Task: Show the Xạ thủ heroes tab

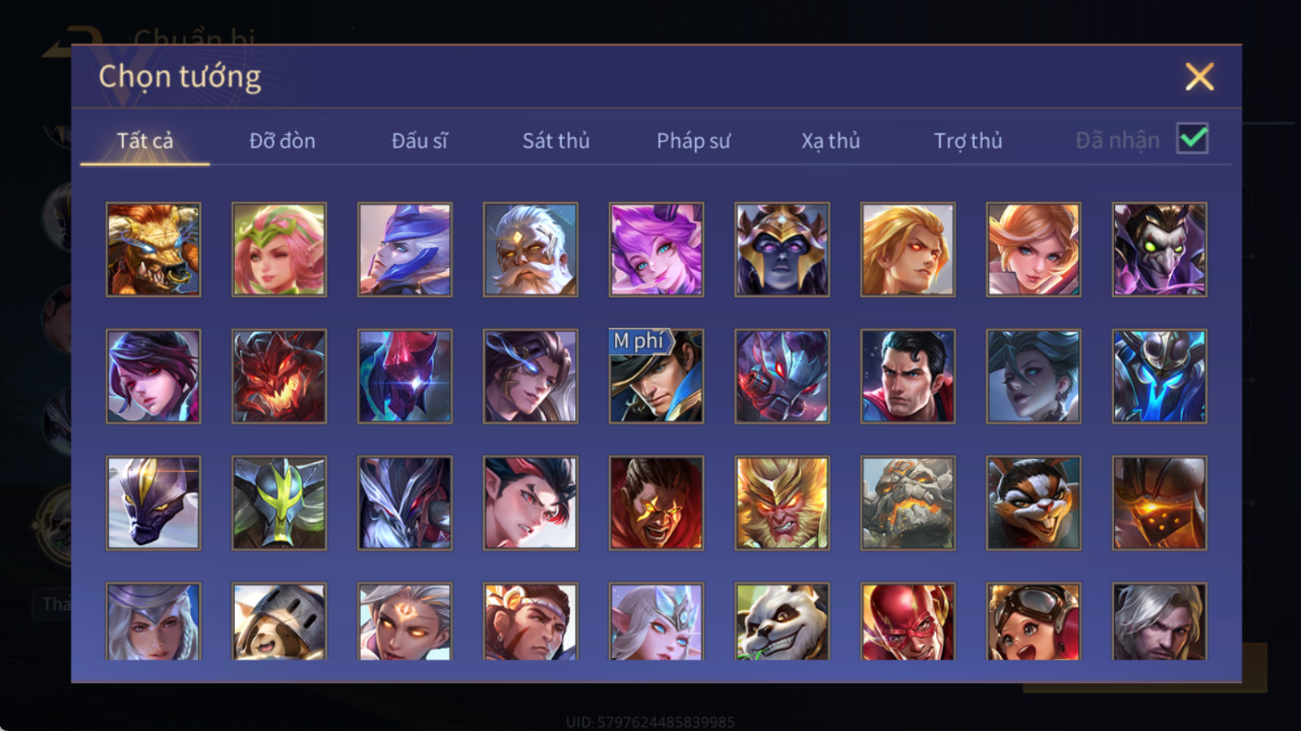Action: 830,141
